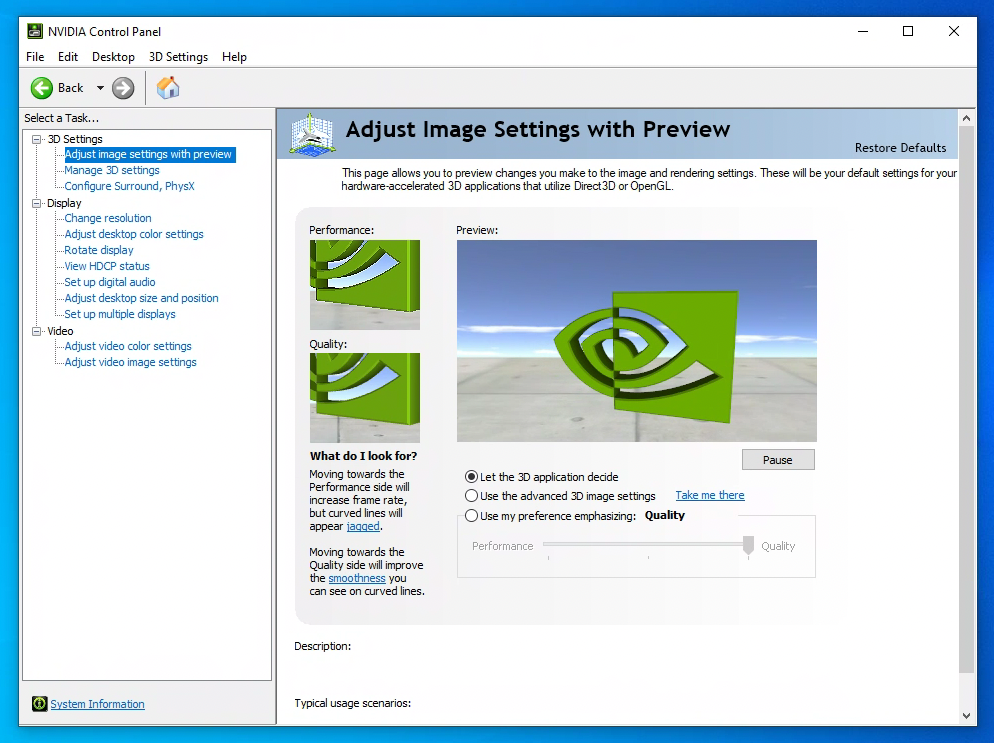Click the jagged glossary link
This screenshot has width=994, height=743.
(x=363, y=526)
